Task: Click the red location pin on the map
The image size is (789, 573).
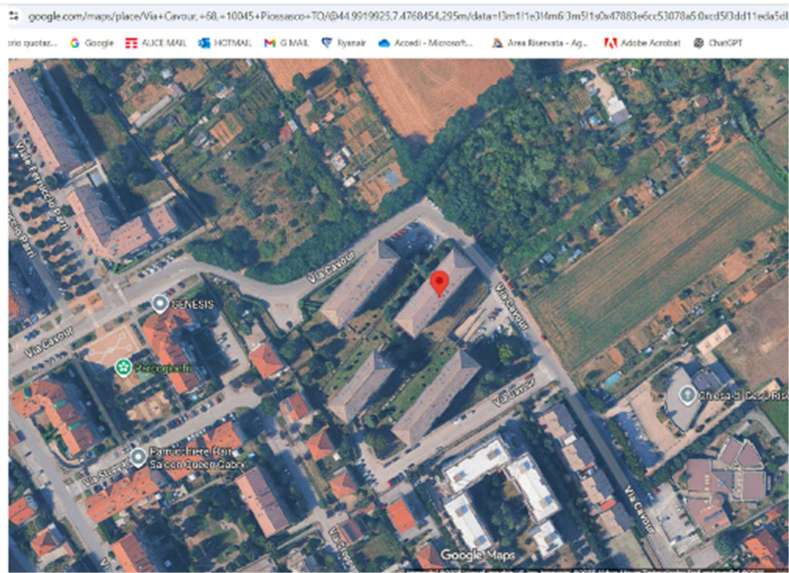Action: (x=438, y=283)
